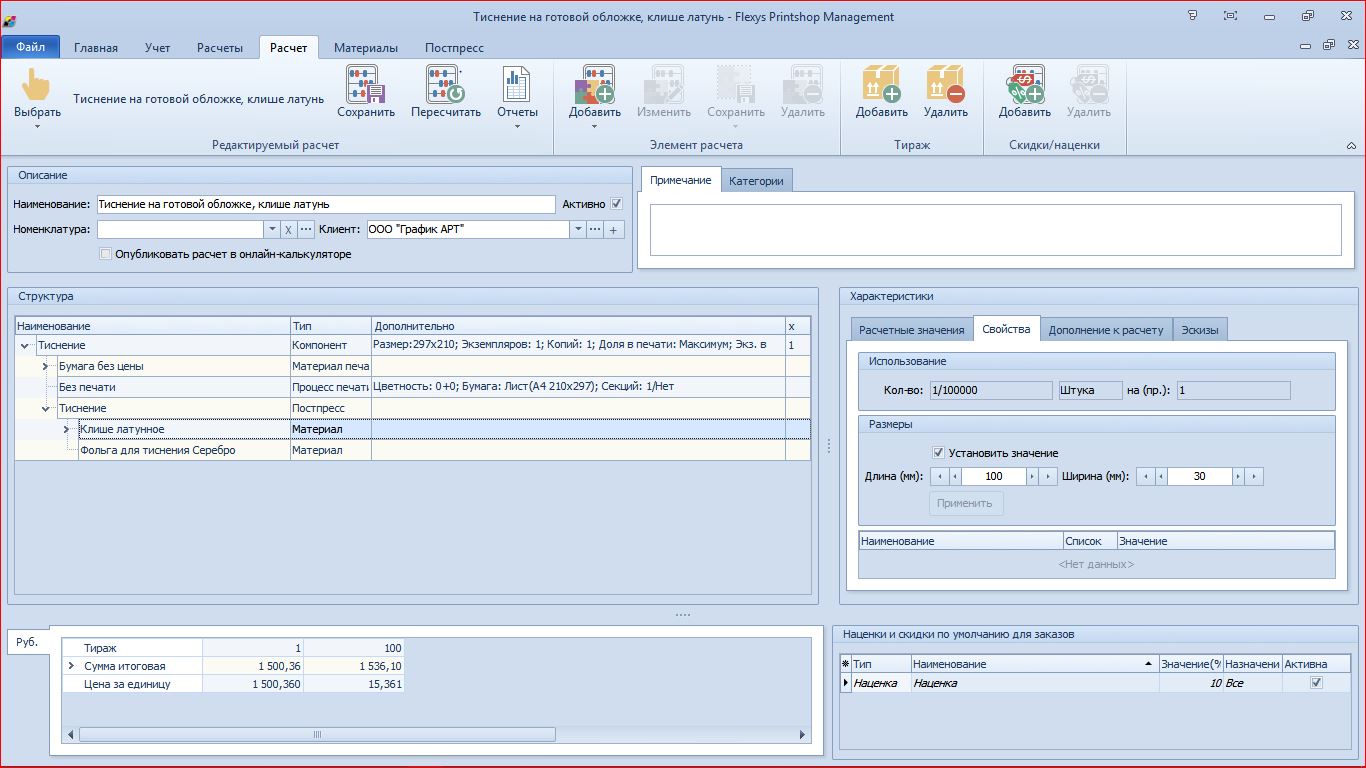The width and height of the screenshot is (1366, 768).
Task: Expand the Клише латунное tree row
Action: [x=66, y=429]
